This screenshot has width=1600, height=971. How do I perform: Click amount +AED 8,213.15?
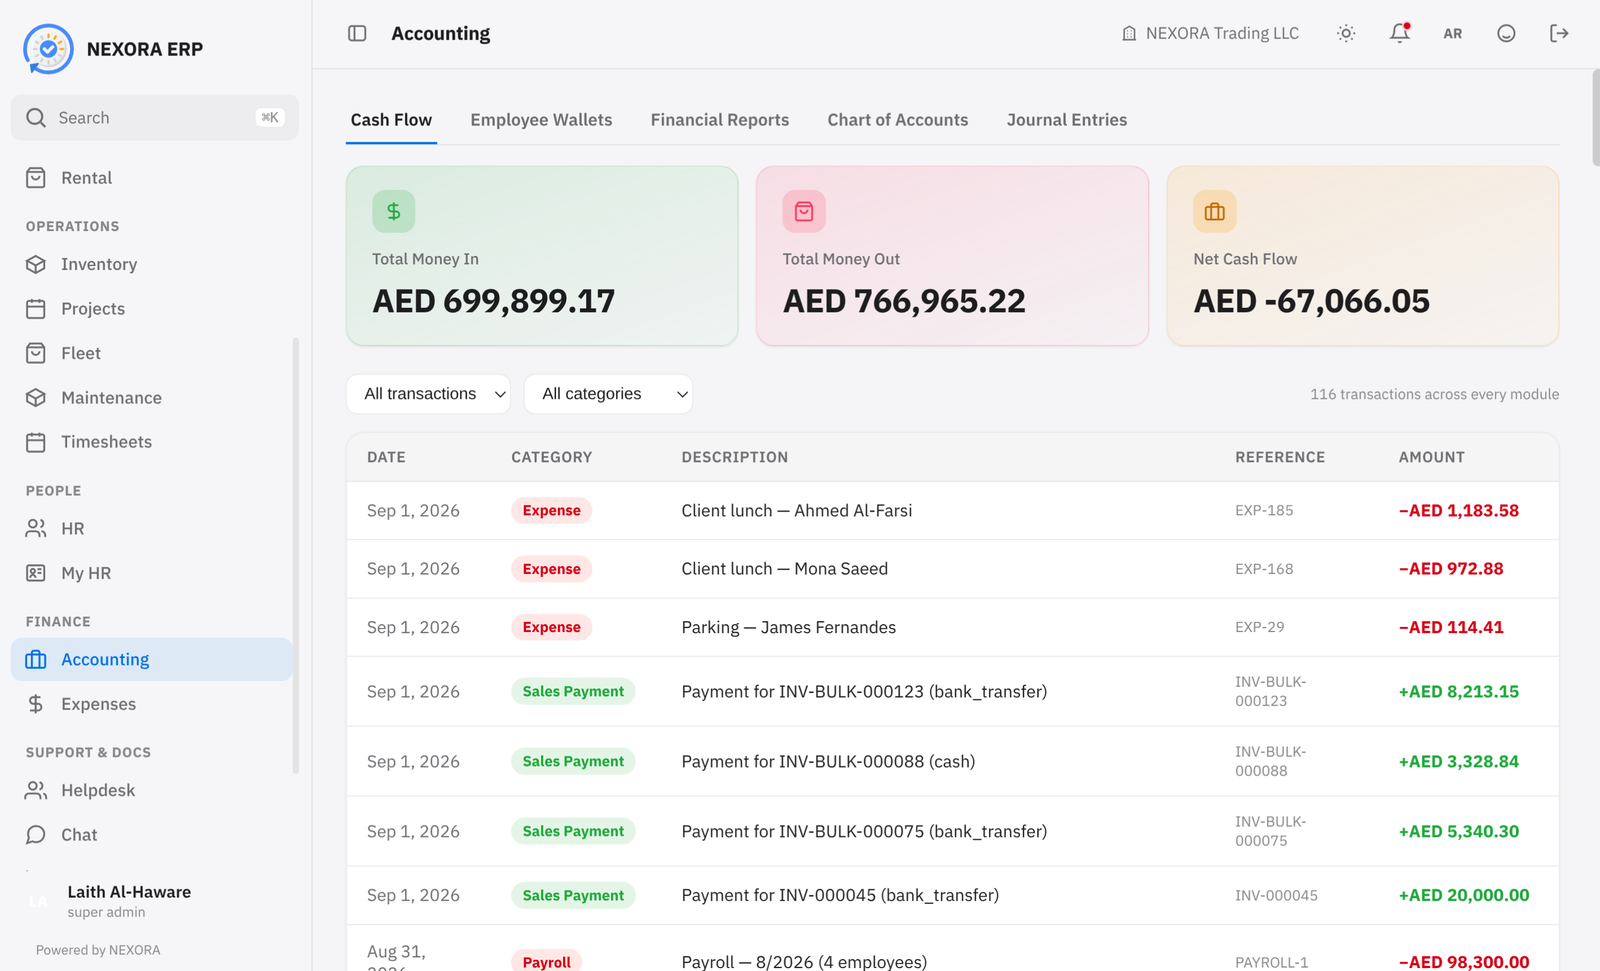[1459, 692]
